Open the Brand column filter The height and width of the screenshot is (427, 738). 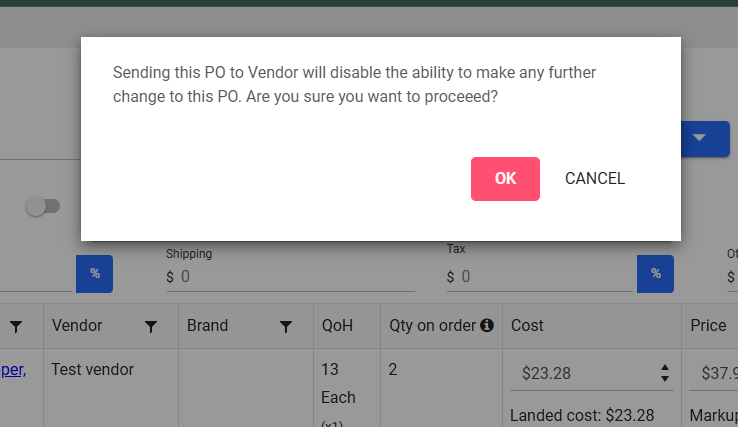click(286, 327)
